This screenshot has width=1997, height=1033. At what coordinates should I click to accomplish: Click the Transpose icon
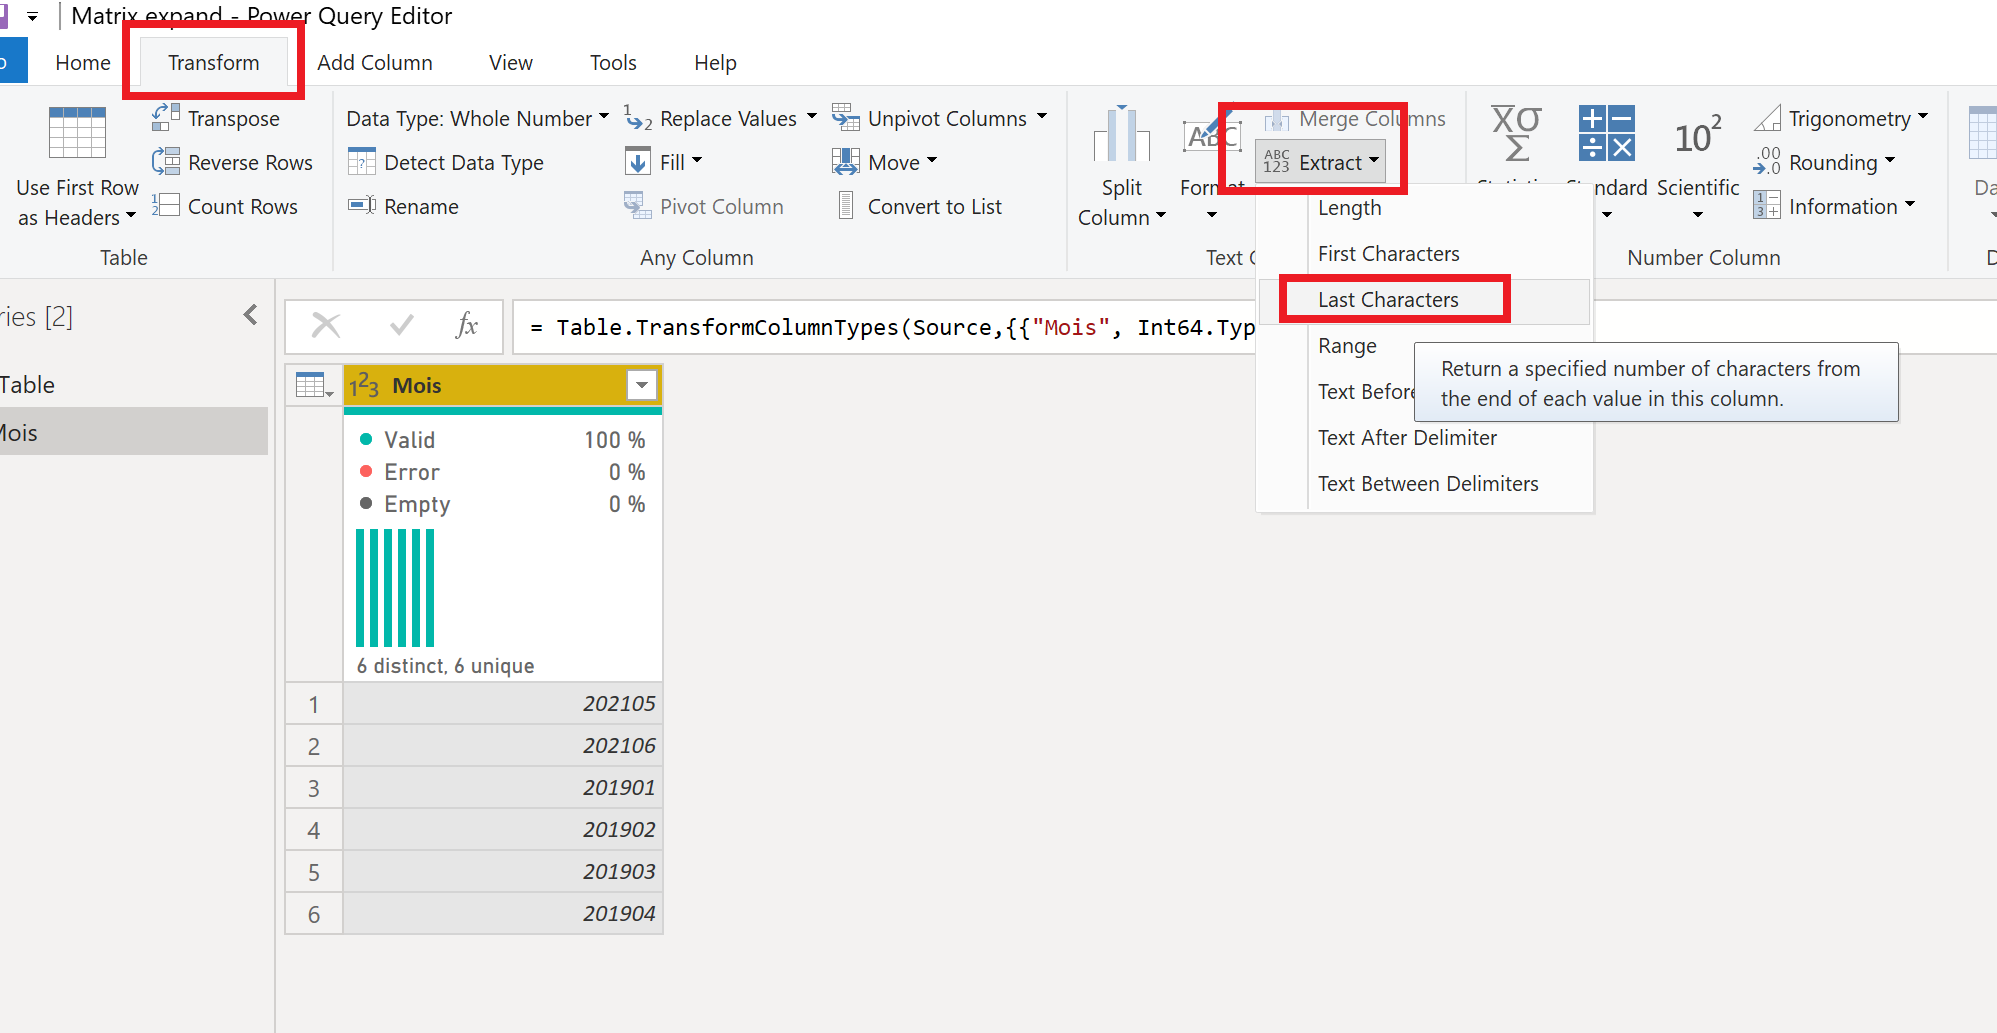point(165,118)
